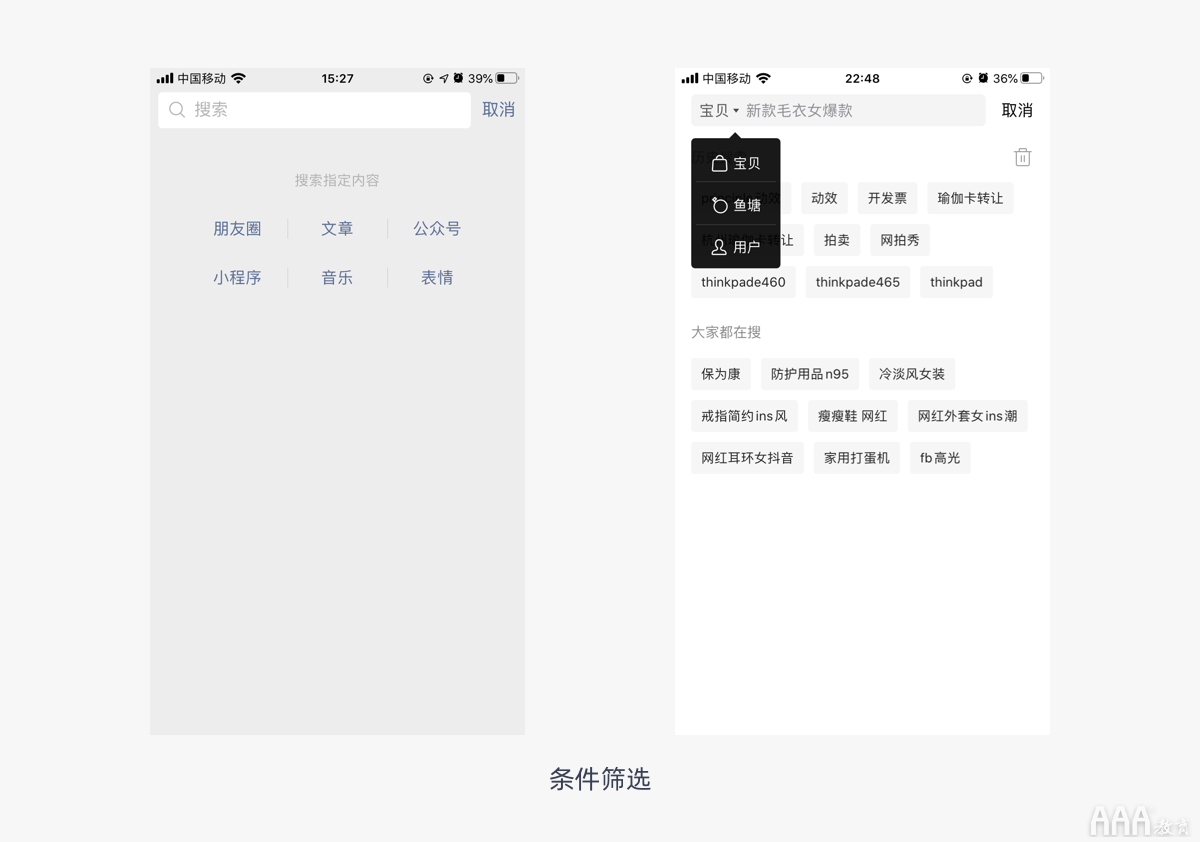Filter search by 小程序
The height and width of the screenshot is (842, 1200).
[237, 278]
